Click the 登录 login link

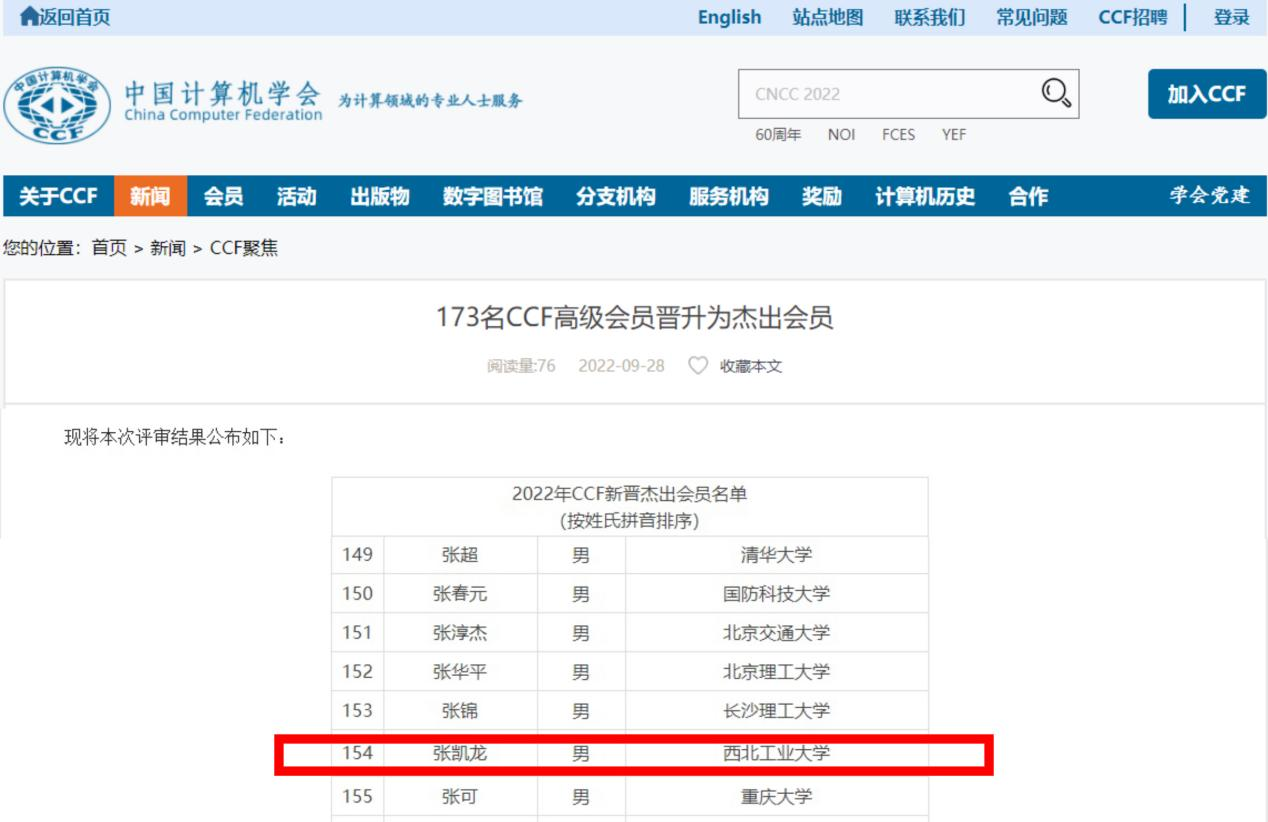point(1231,17)
